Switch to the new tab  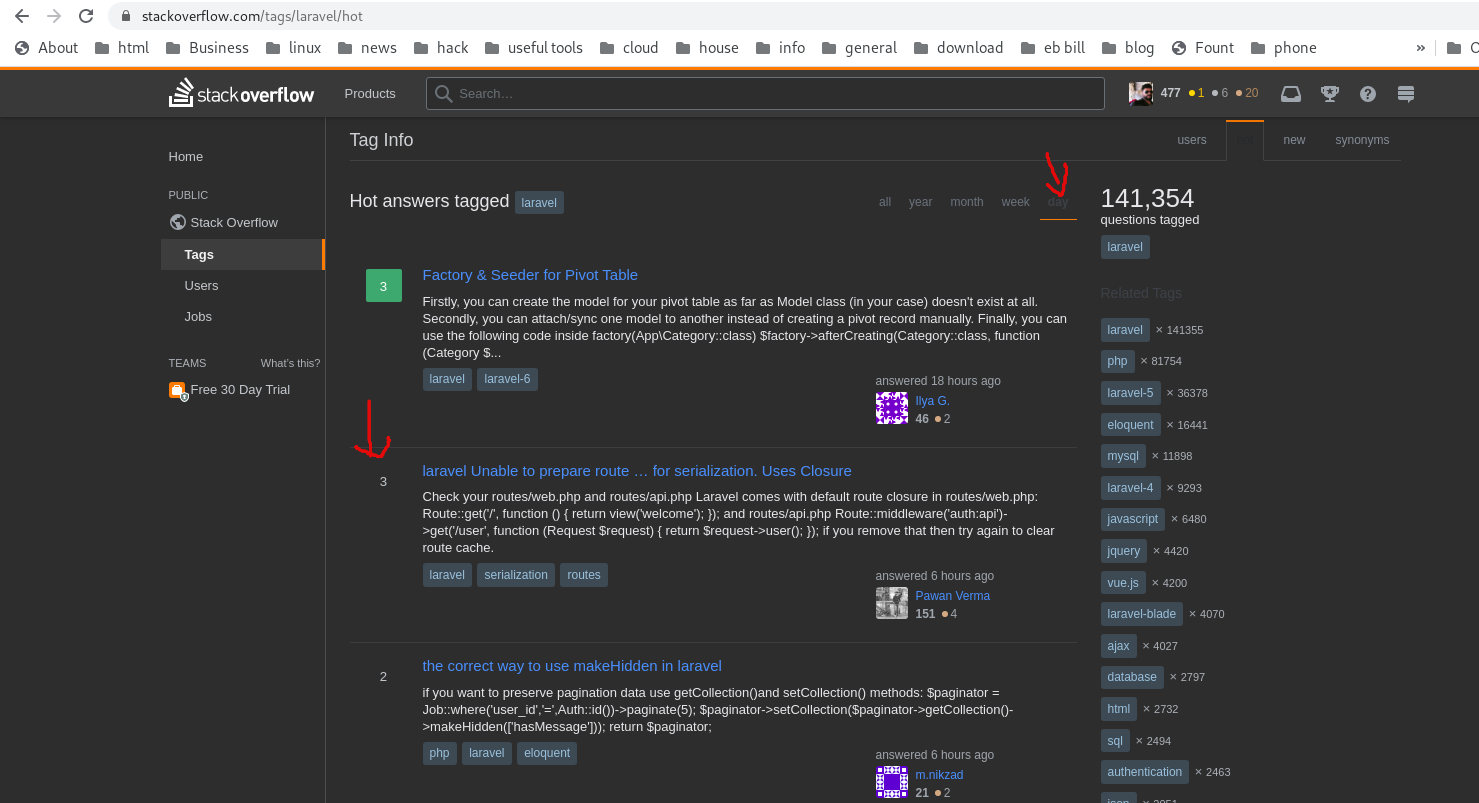tap(1294, 140)
